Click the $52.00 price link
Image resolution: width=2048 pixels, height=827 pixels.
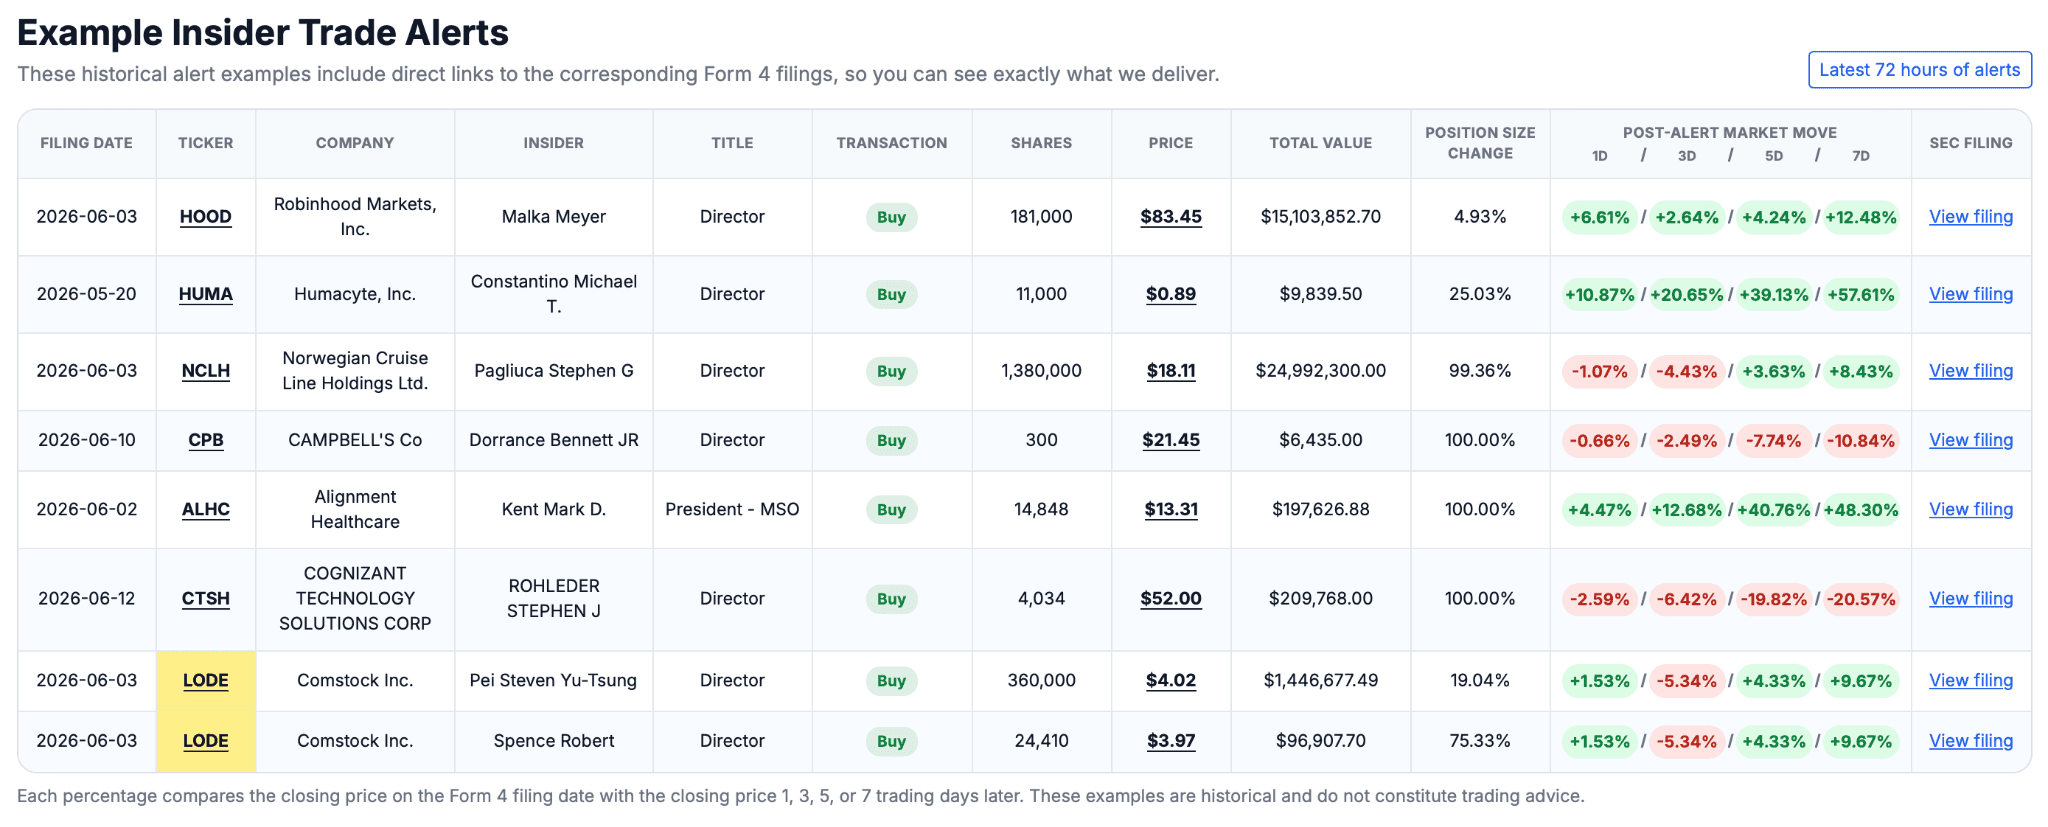click(x=1171, y=599)
